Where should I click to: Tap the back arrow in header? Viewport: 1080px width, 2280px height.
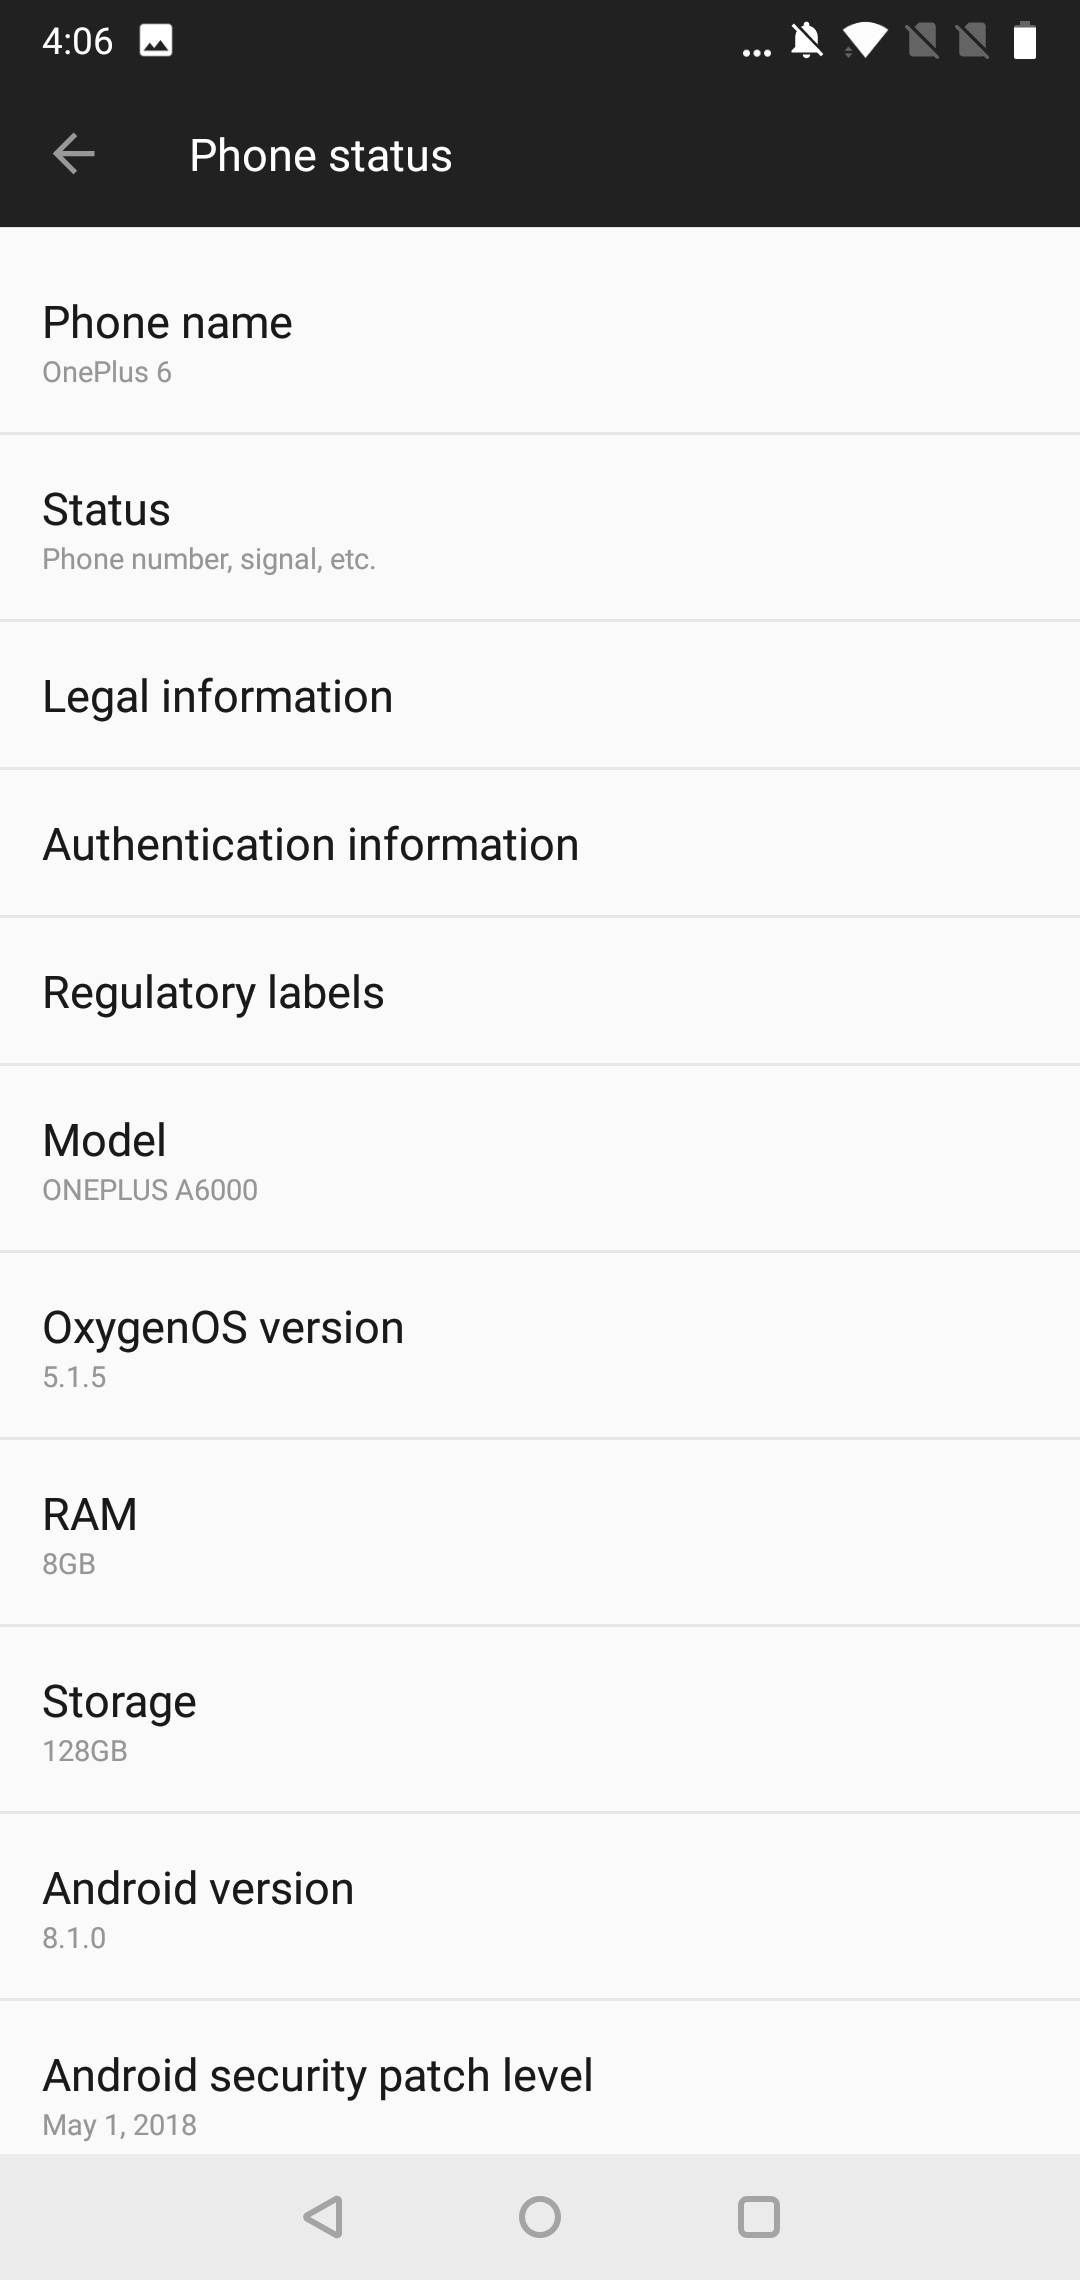click(74, 154)
